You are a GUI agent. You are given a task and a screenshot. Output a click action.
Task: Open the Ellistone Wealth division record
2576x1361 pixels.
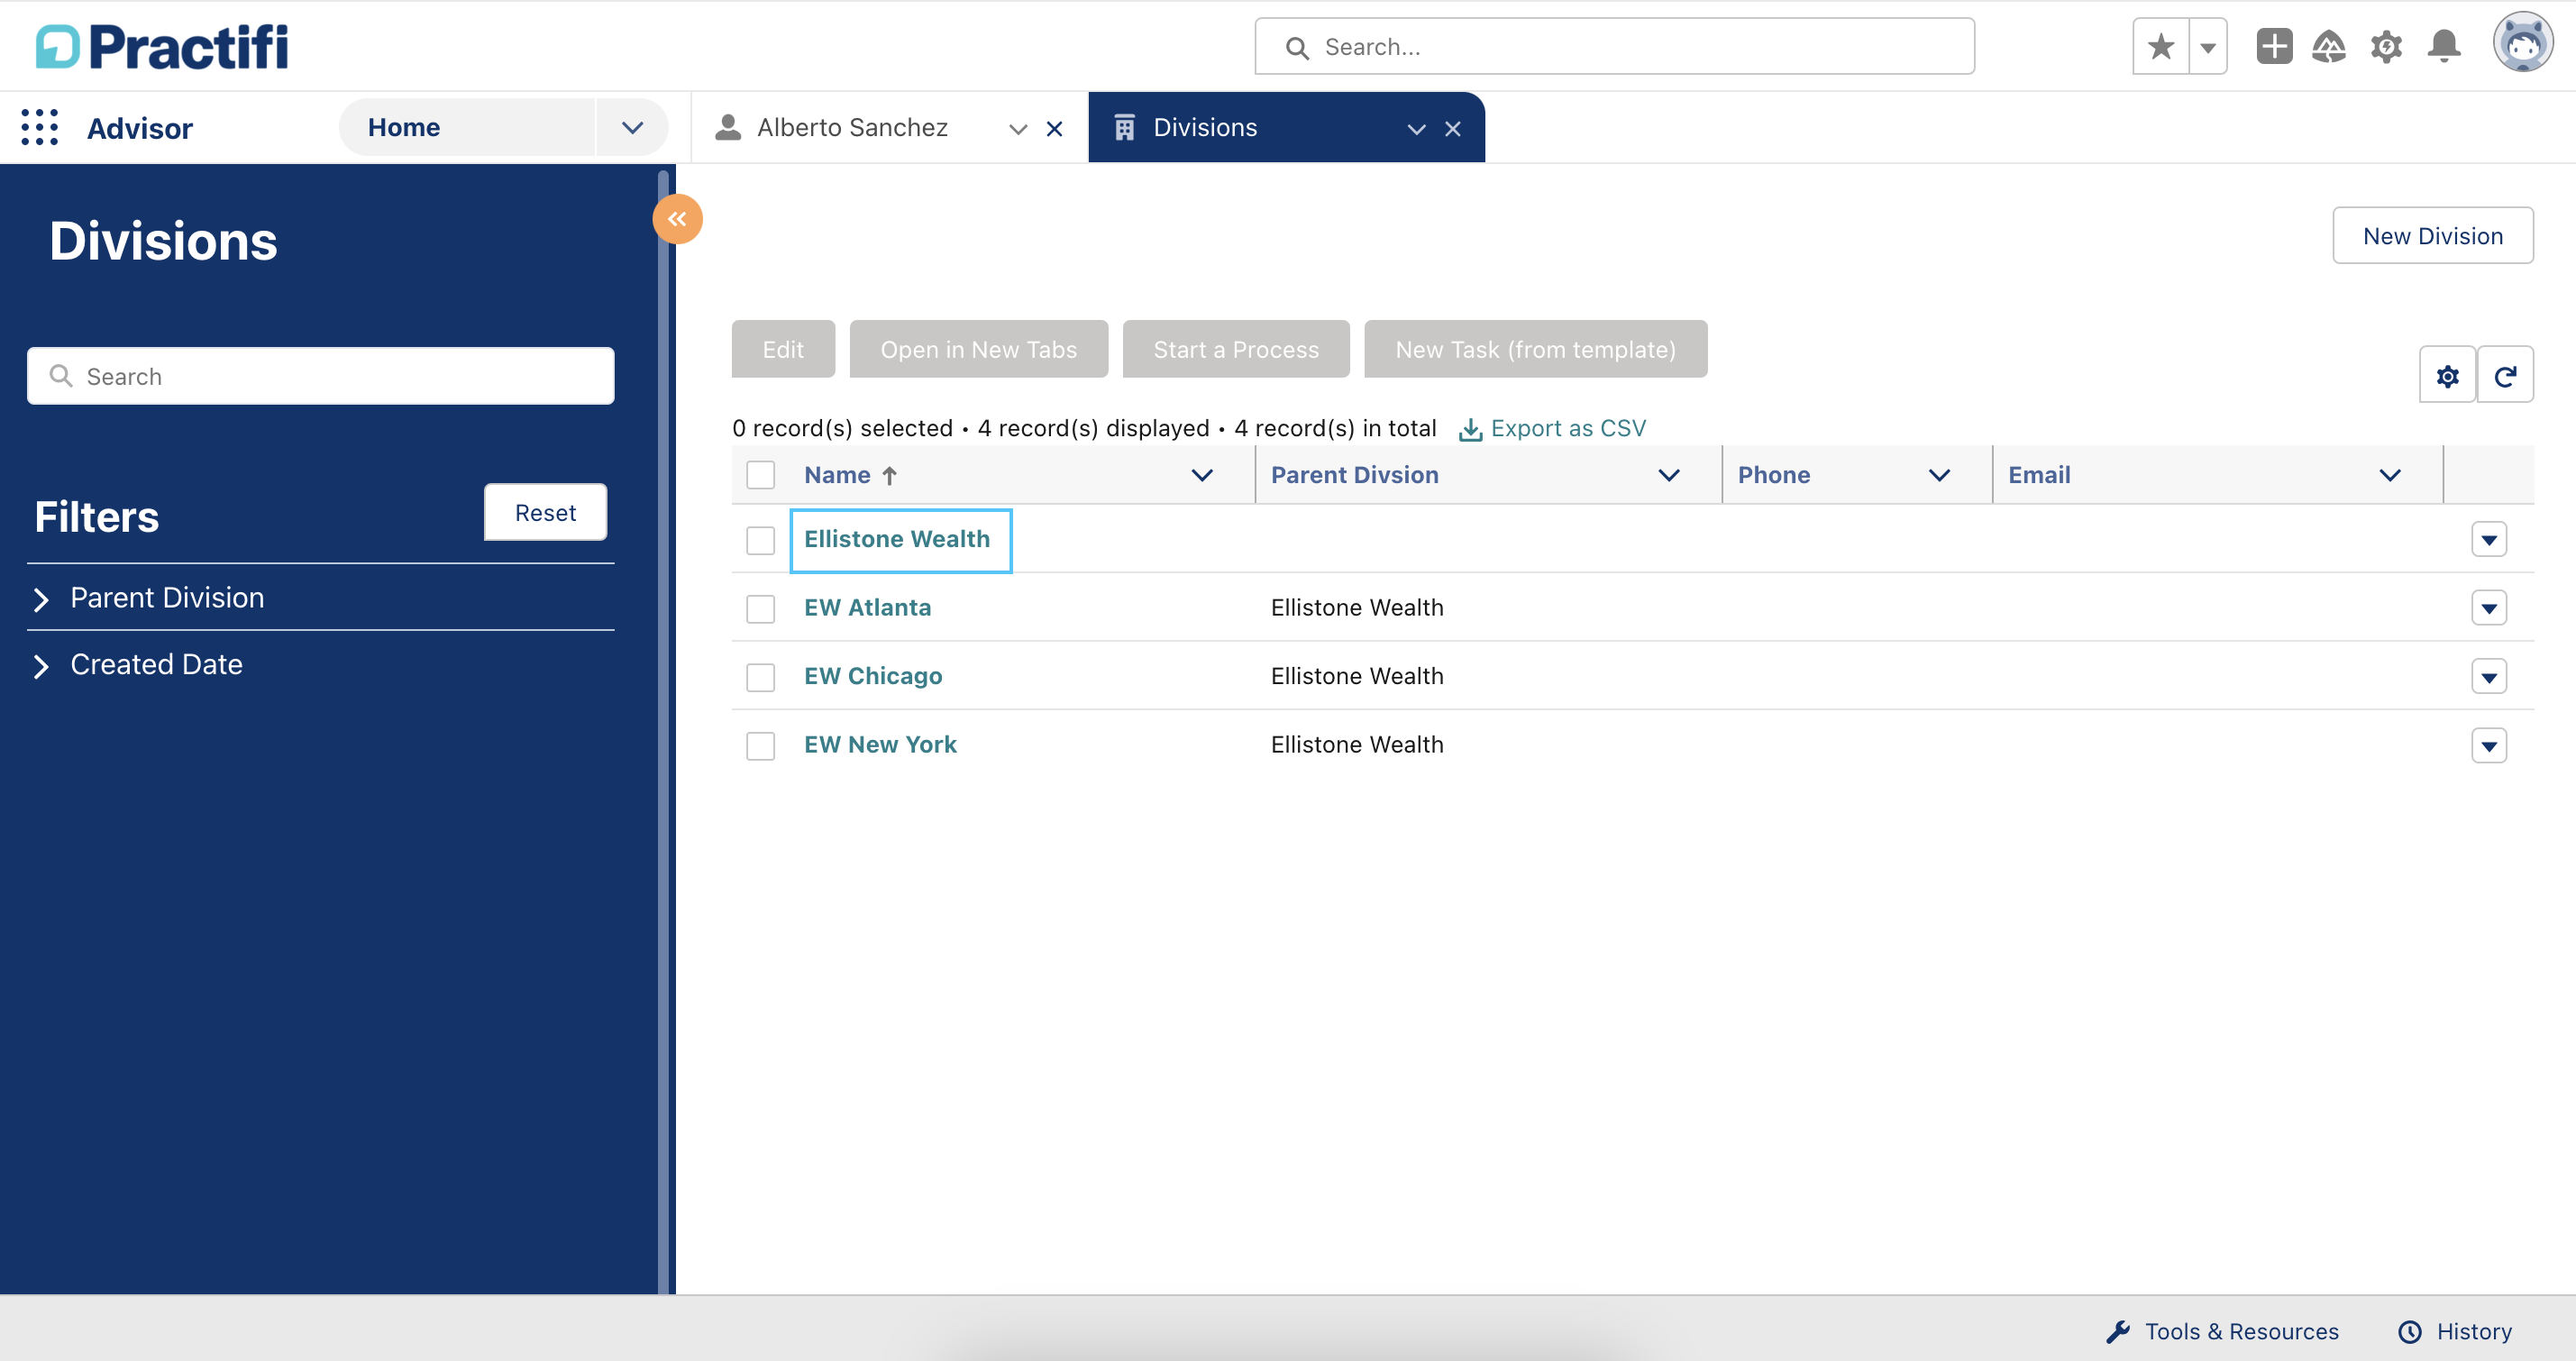pos(897,539)
